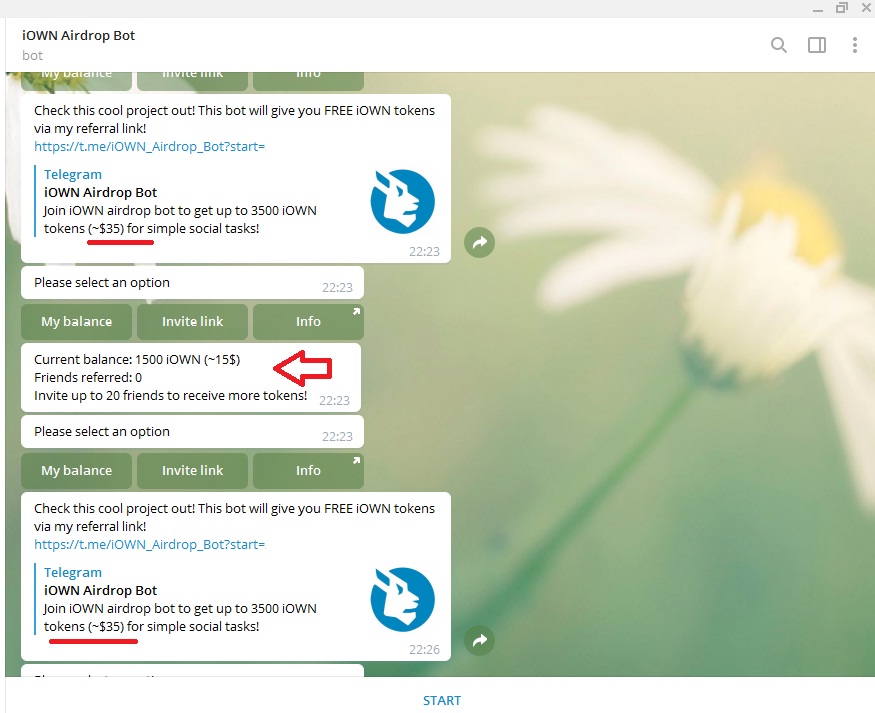Image resolution: width=875 pixels, height=713 pixels.
Task: Forward the 22:26 referral message with share arrow
Action: coord(479,640)
